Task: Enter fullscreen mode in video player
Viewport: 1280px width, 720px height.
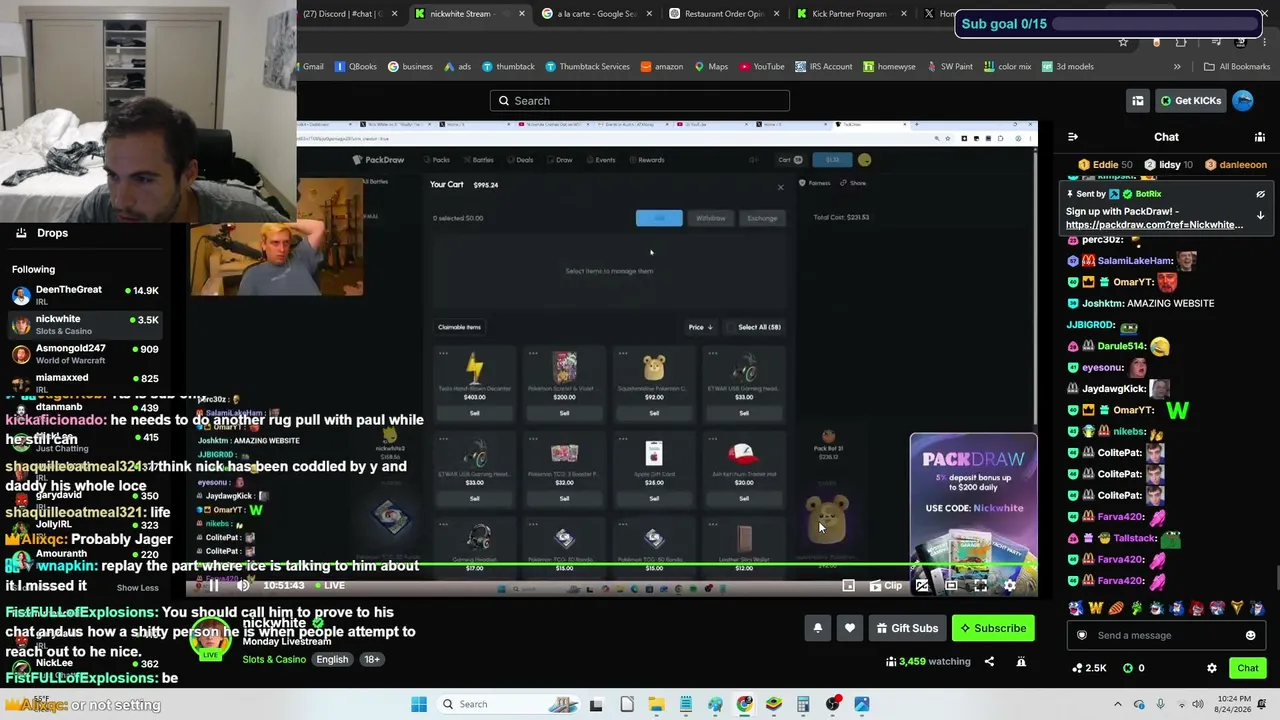Action: coord(980,586)
